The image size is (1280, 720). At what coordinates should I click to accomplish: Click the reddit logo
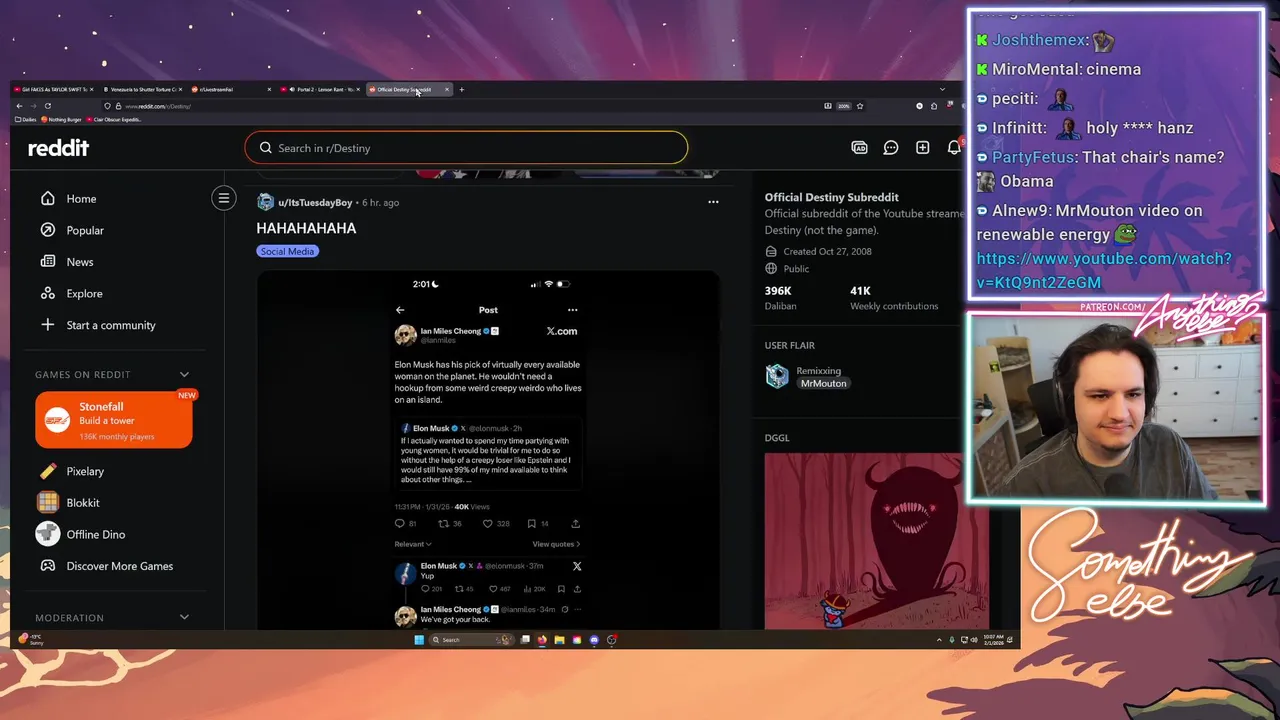point(58,148)
